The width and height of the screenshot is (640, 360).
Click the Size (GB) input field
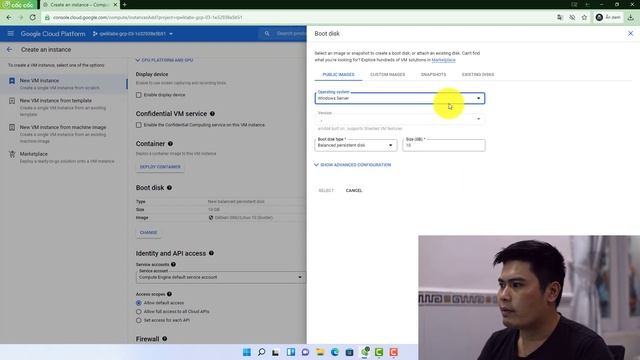(444, 145)
